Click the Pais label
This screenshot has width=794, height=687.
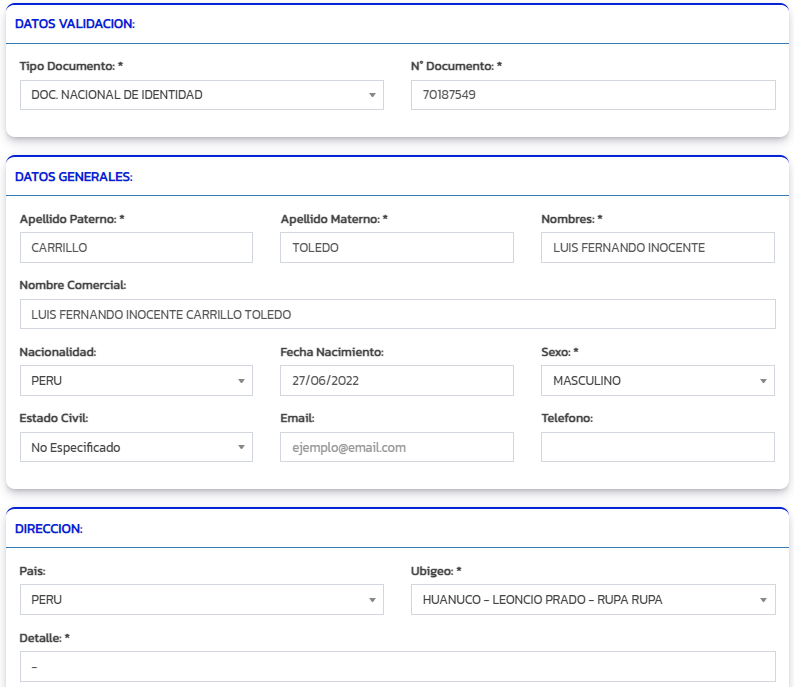(32, 571)
